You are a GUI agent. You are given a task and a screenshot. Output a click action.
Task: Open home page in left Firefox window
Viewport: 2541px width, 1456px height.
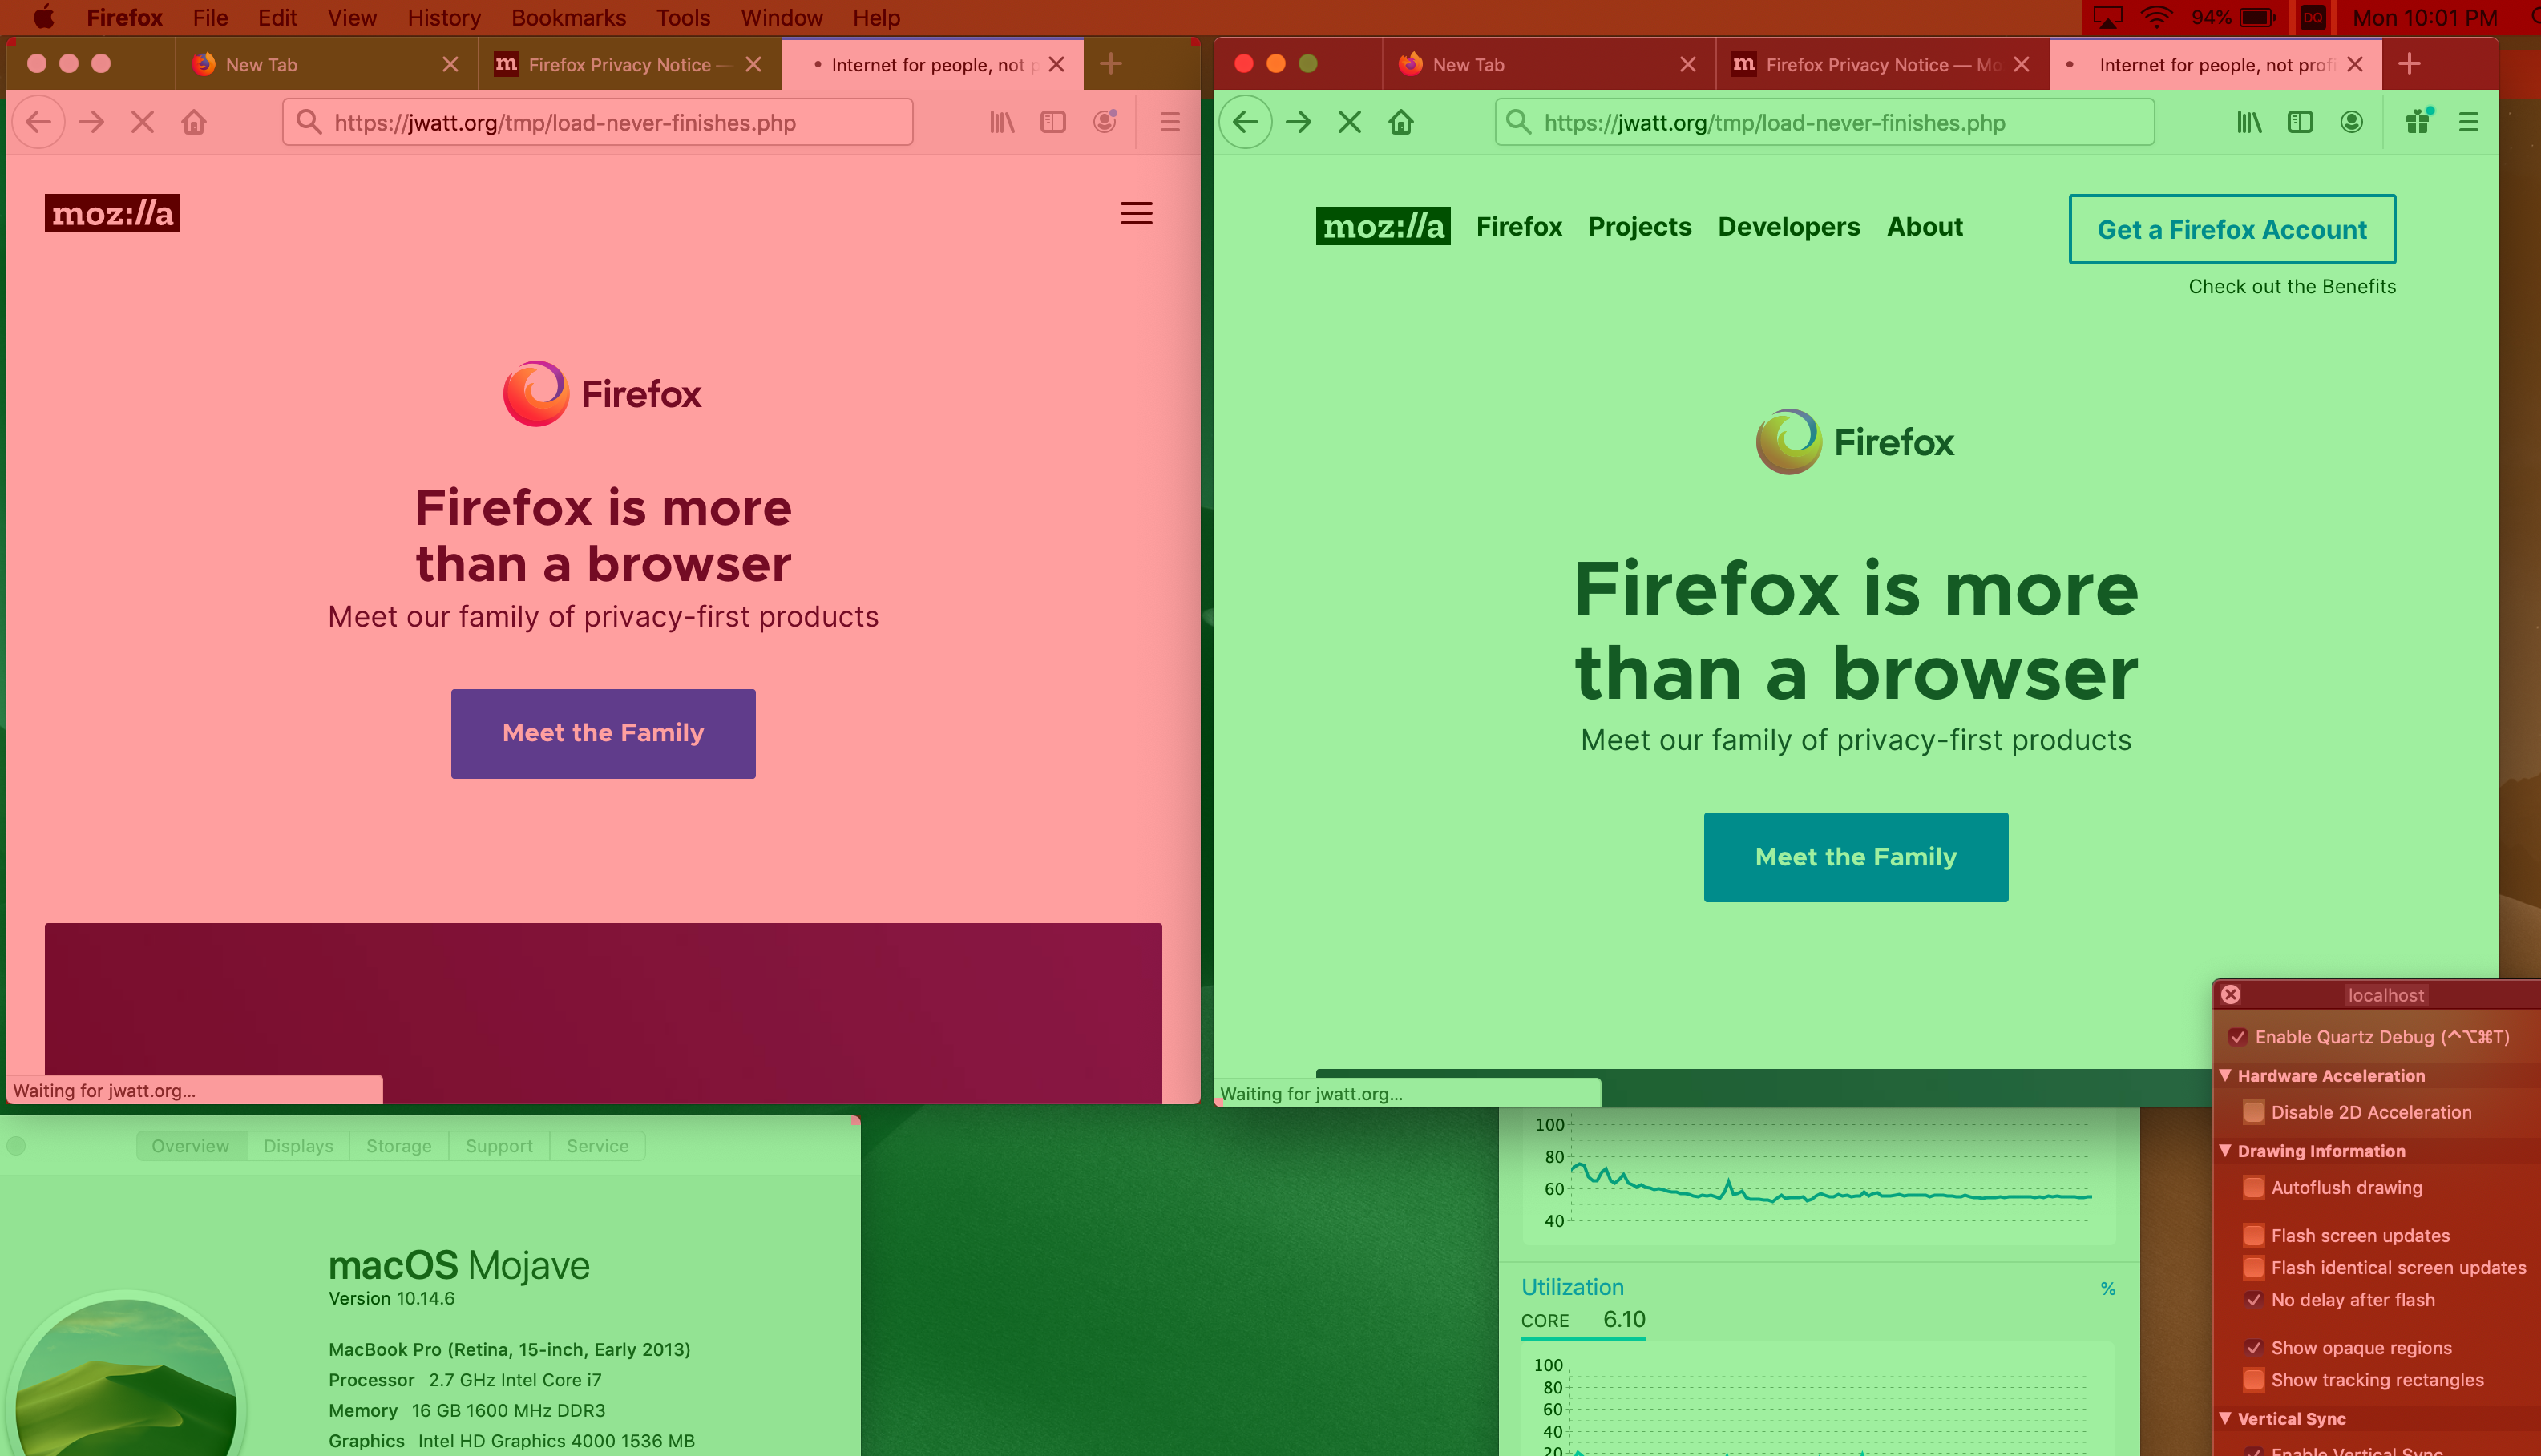click(194, 122)
